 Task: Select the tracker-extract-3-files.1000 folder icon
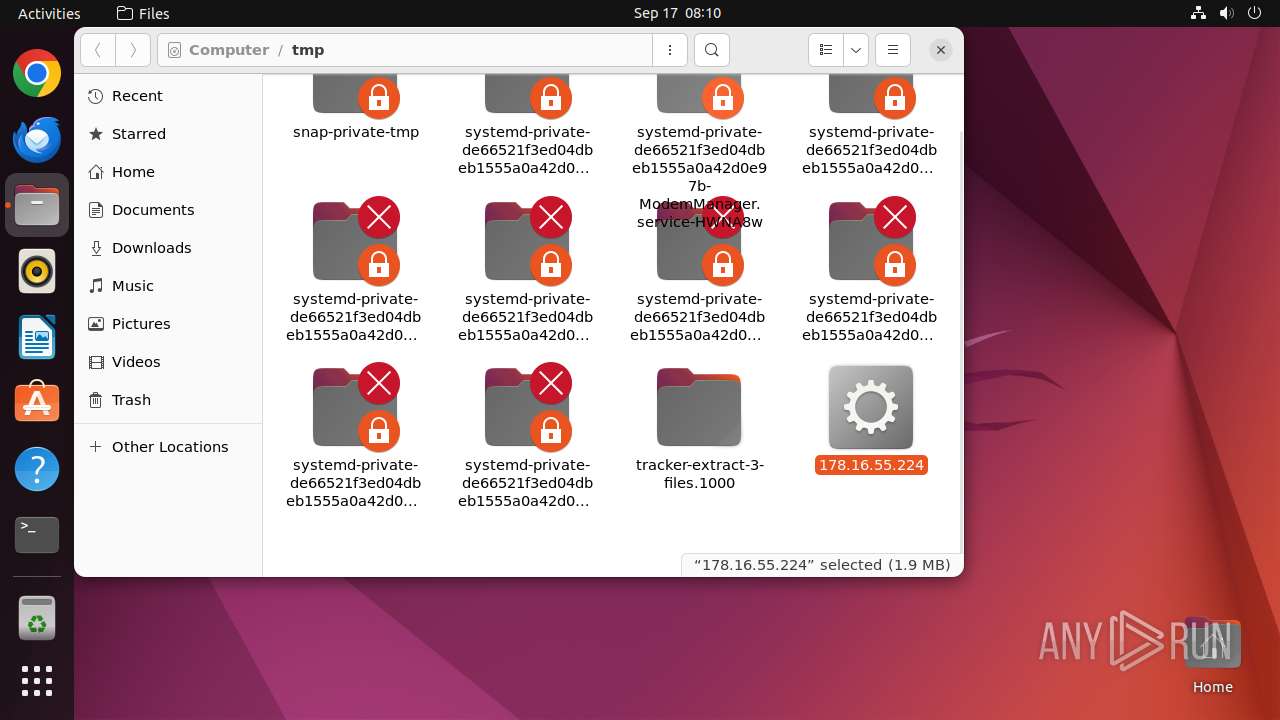699,407
